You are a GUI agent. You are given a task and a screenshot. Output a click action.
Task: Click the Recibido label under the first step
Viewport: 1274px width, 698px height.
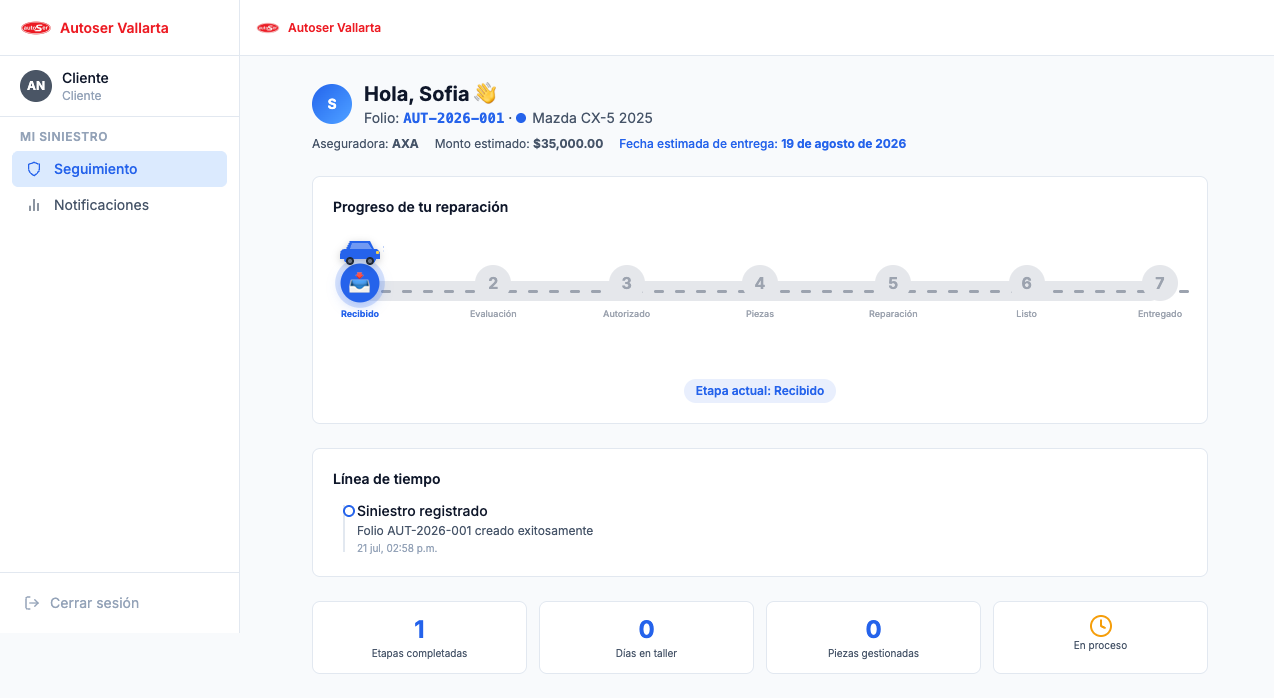click(360, 314)
